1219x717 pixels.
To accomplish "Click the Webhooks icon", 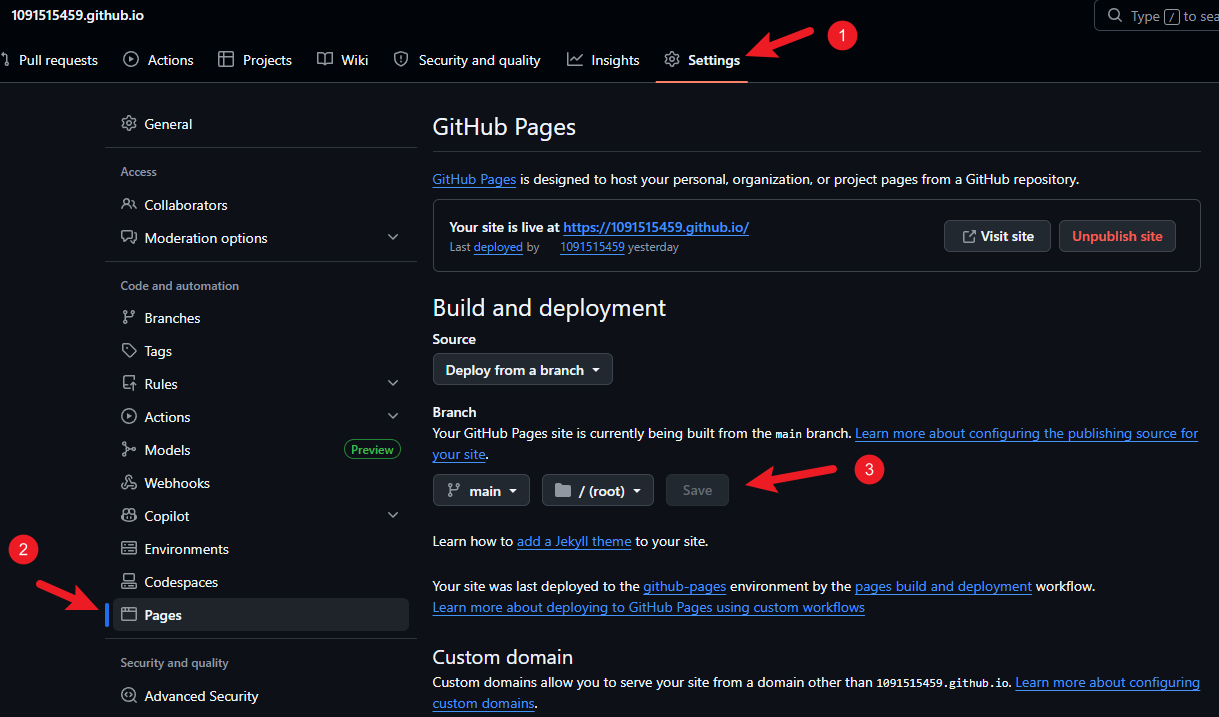I will (x=129, y=483).
